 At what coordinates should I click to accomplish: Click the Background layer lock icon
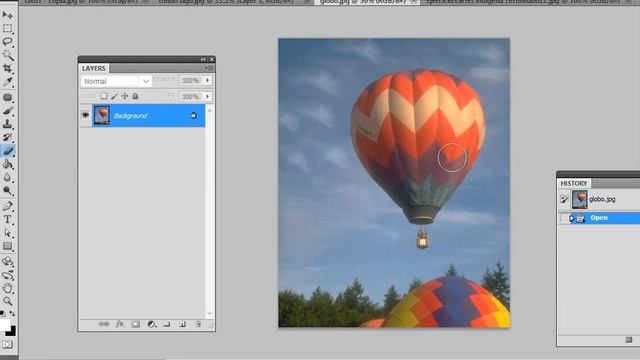coord(193,116)
